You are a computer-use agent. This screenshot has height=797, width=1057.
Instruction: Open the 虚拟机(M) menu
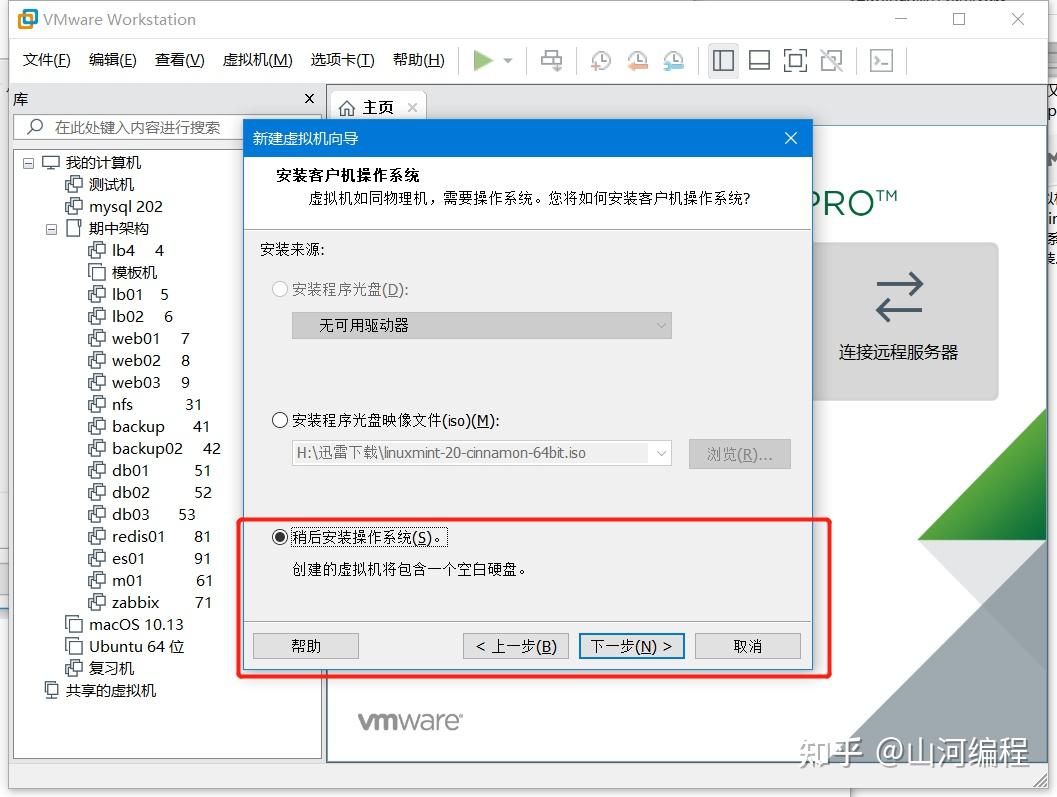point(258,60)
